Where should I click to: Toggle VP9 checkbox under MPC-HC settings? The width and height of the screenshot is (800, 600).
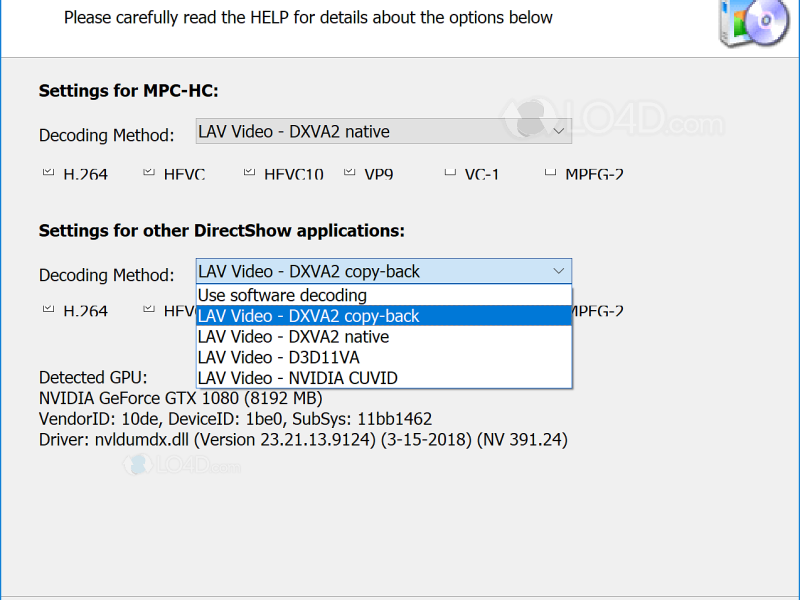(x=349, y=172)
